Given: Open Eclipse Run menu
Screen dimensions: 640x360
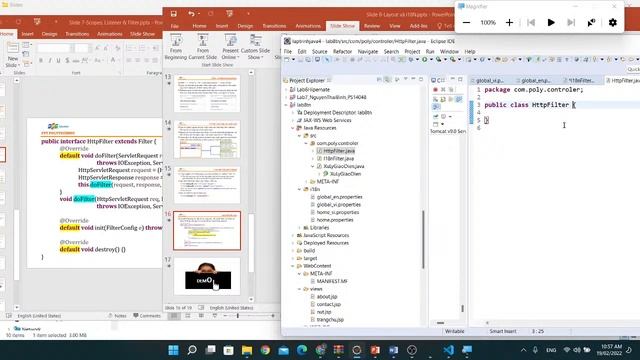Looking at the screenshot, I should click(430, 52).
